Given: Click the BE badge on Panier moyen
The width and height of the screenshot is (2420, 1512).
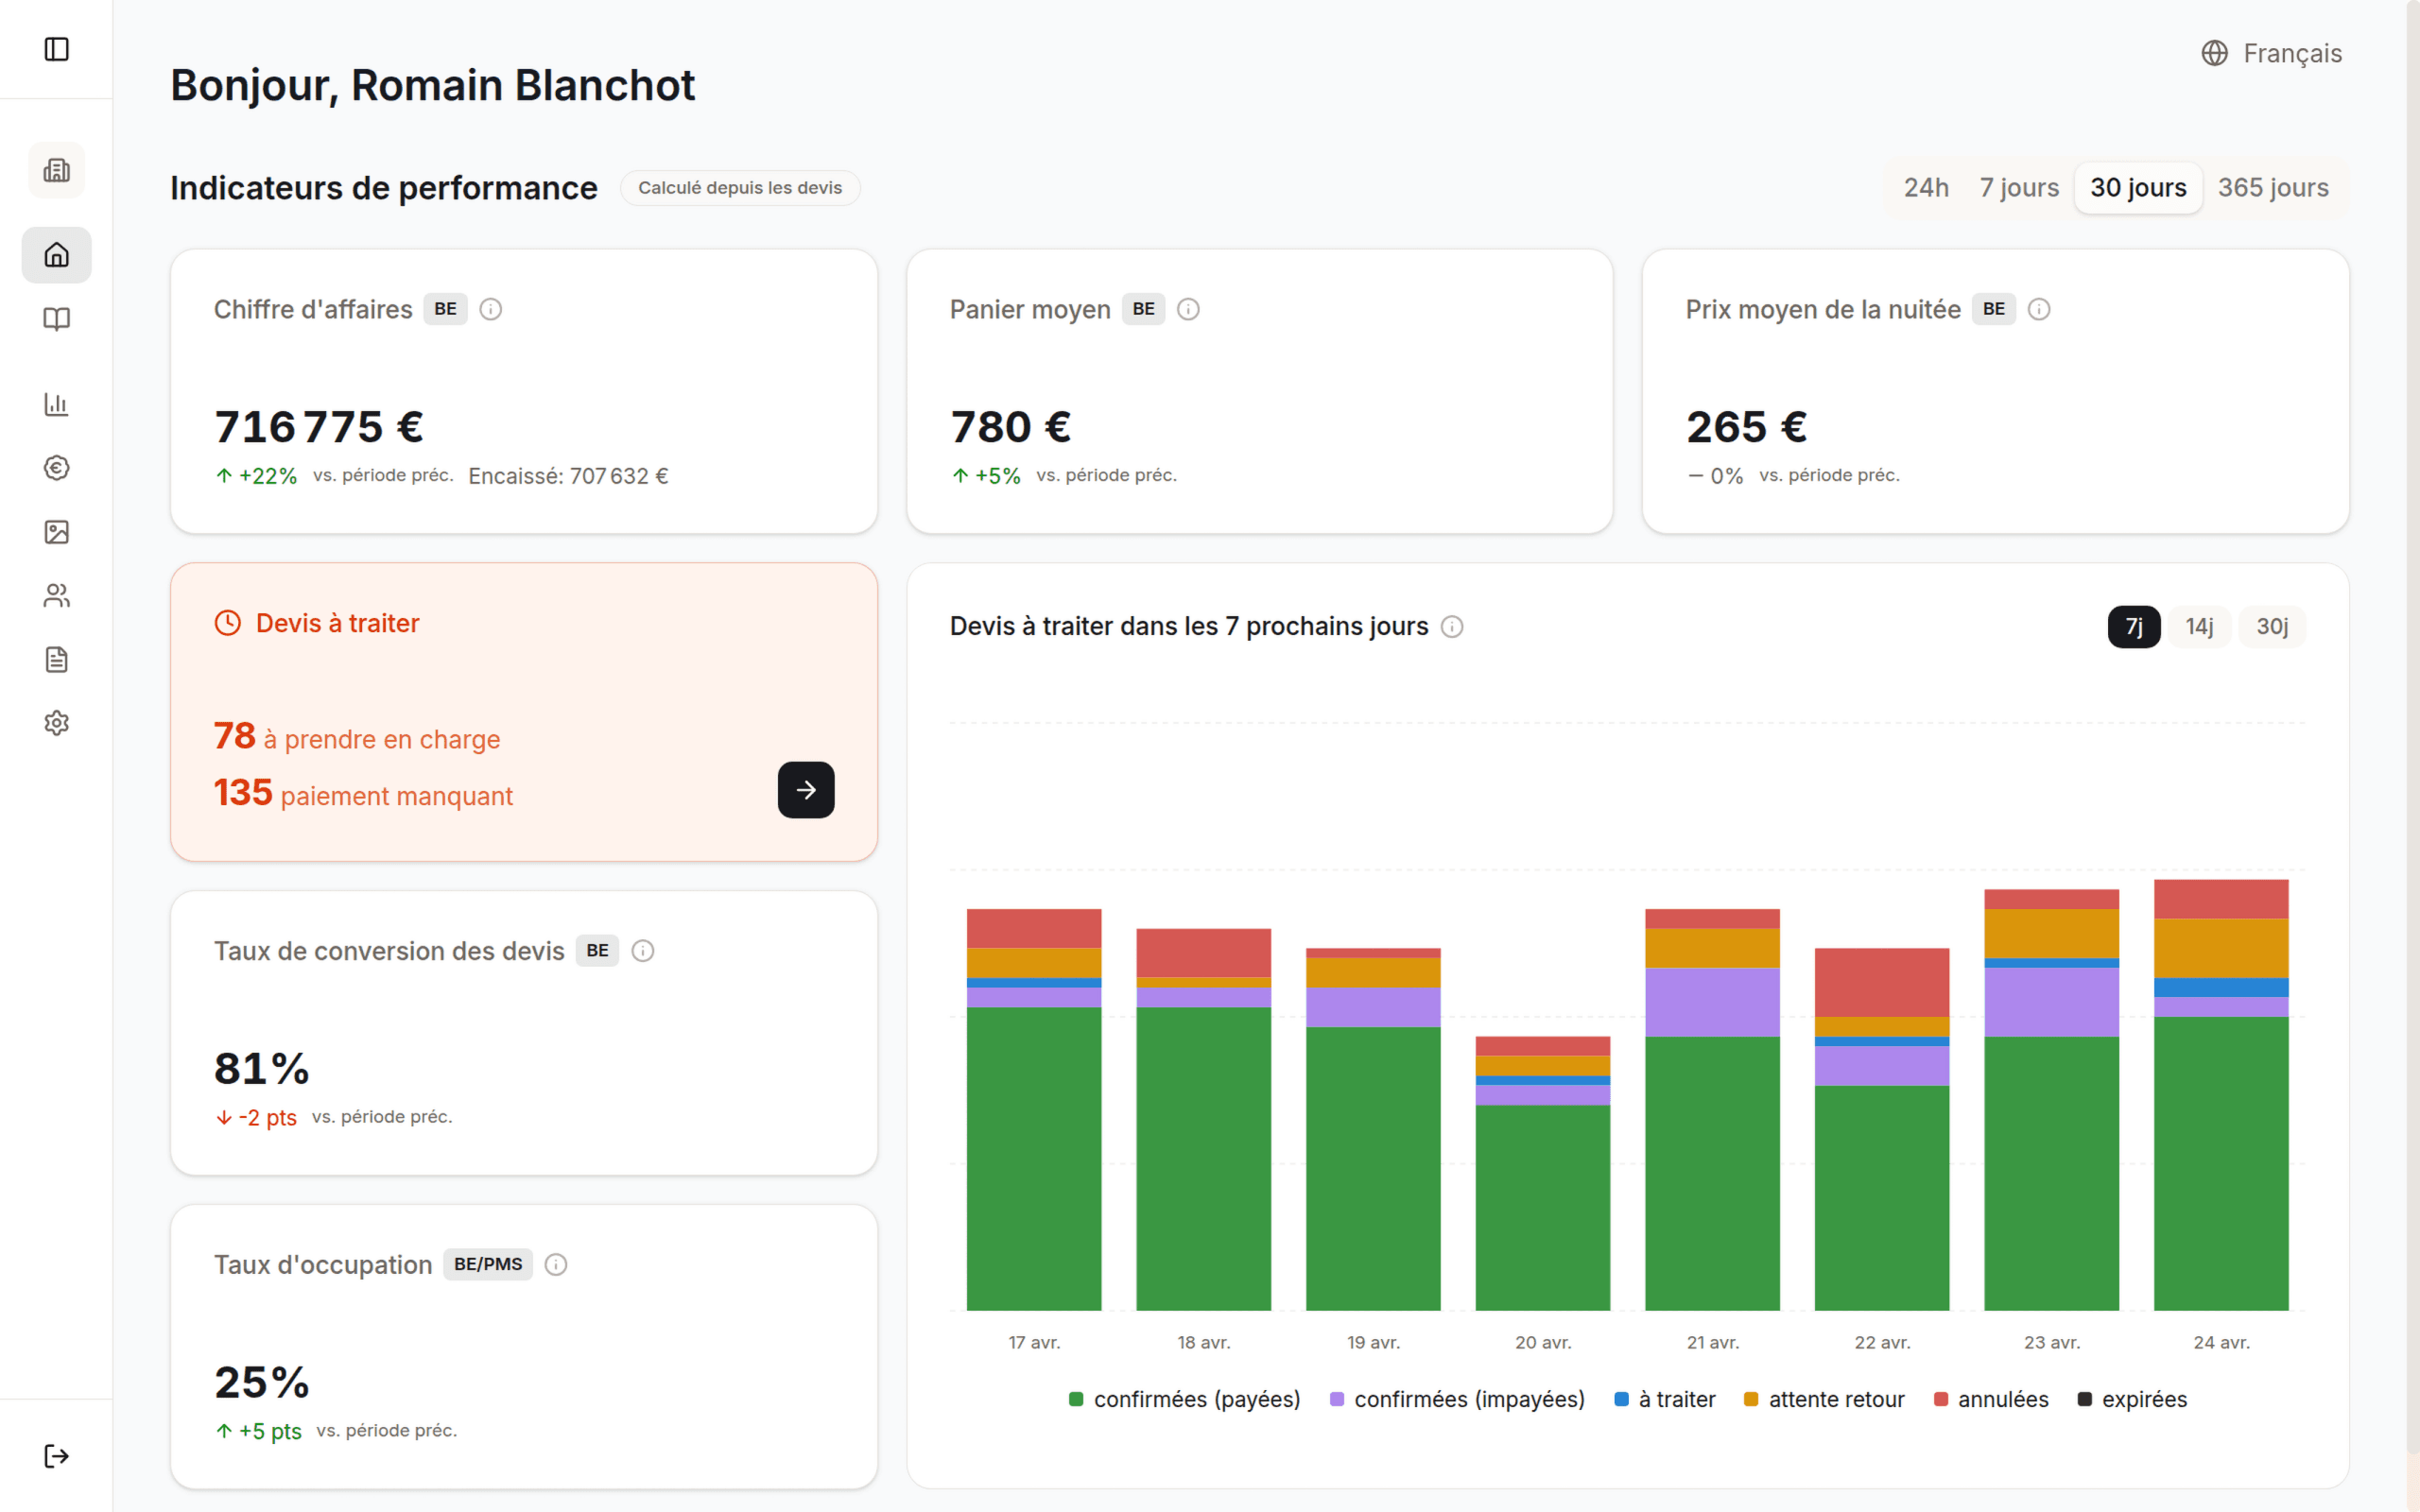Looking at the screenshot, I should [x=1143, y=309].
